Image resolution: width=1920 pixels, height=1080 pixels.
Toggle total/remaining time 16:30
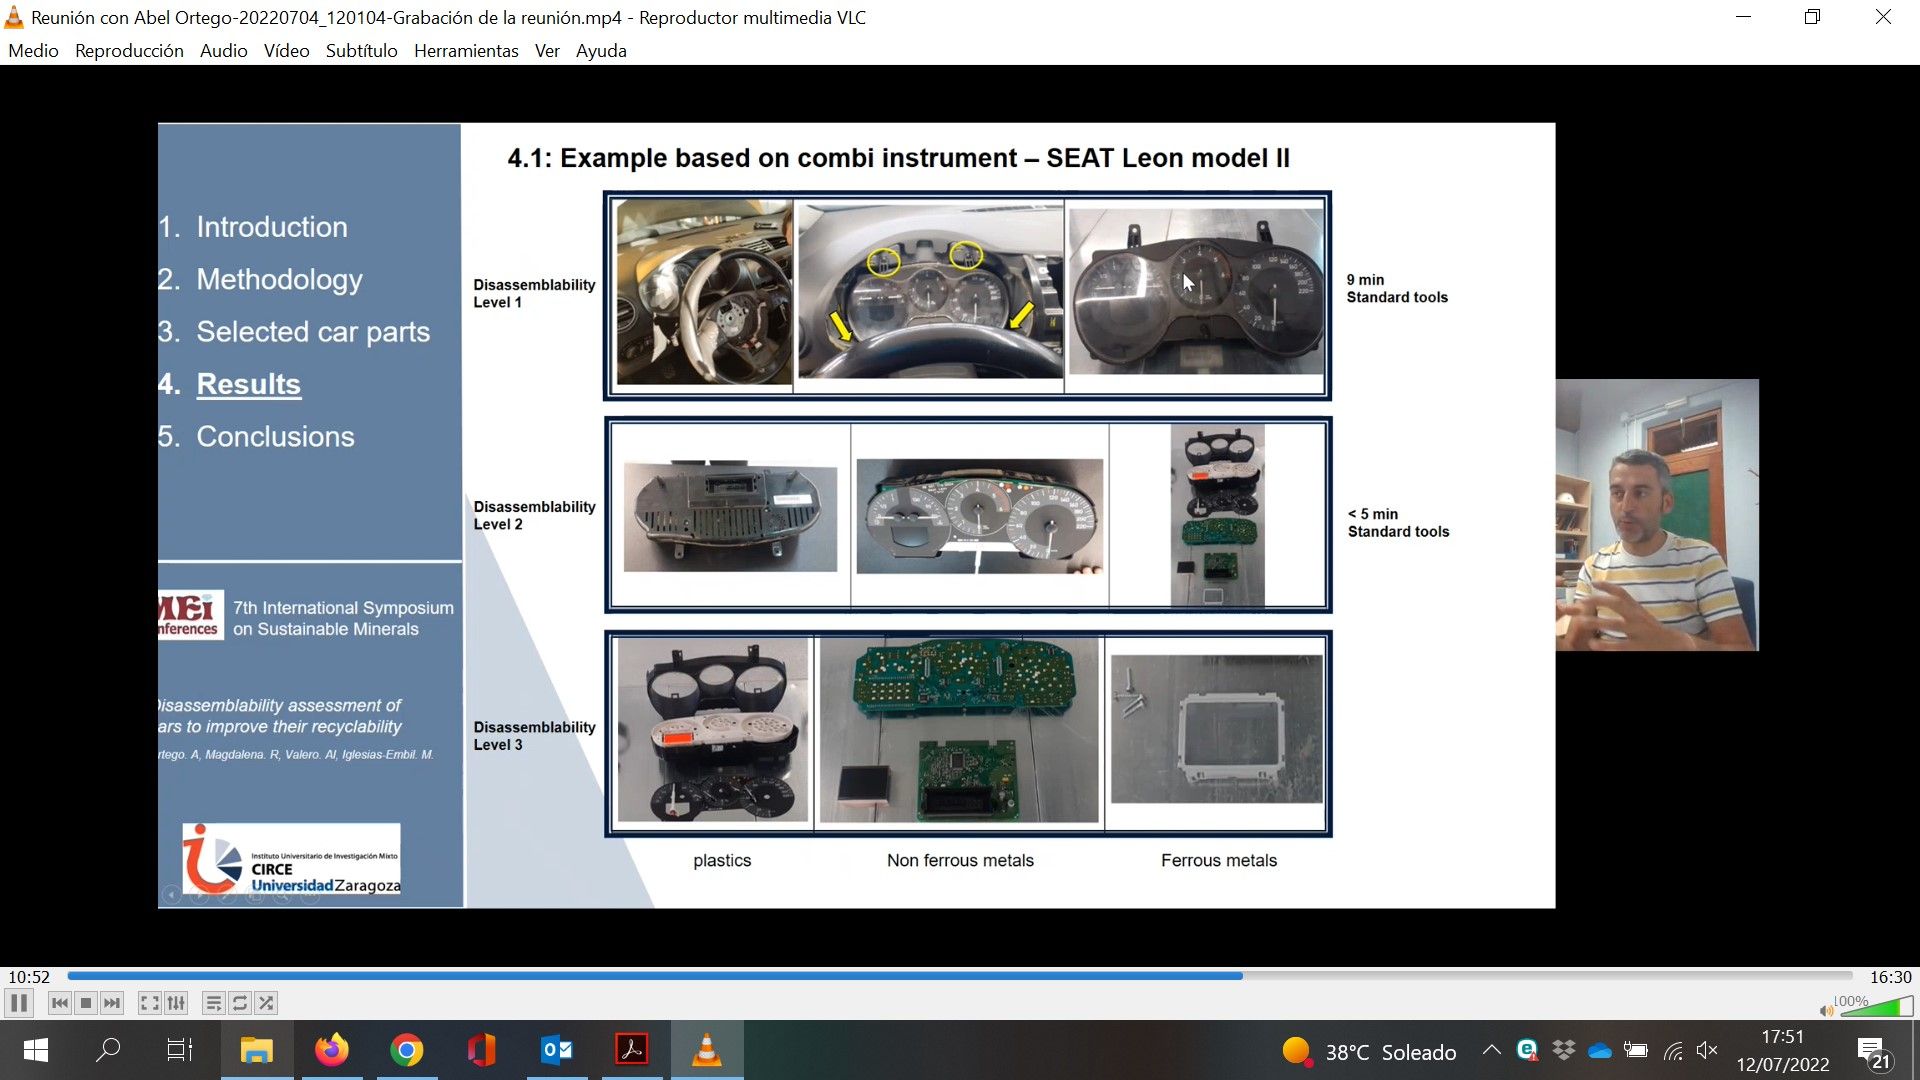pyautogui.click(x=1890, y=977)
